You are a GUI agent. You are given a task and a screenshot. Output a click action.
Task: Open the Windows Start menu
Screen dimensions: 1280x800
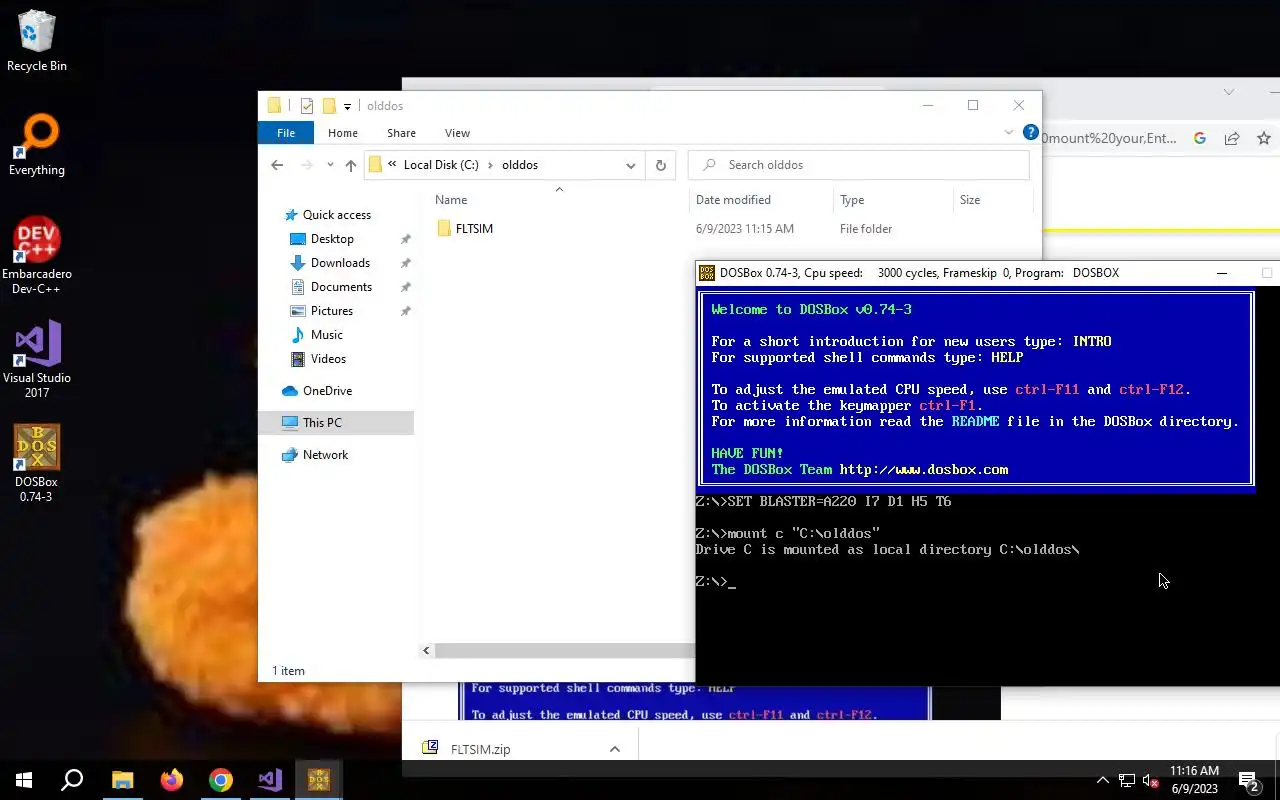click(x=24, y=780)
